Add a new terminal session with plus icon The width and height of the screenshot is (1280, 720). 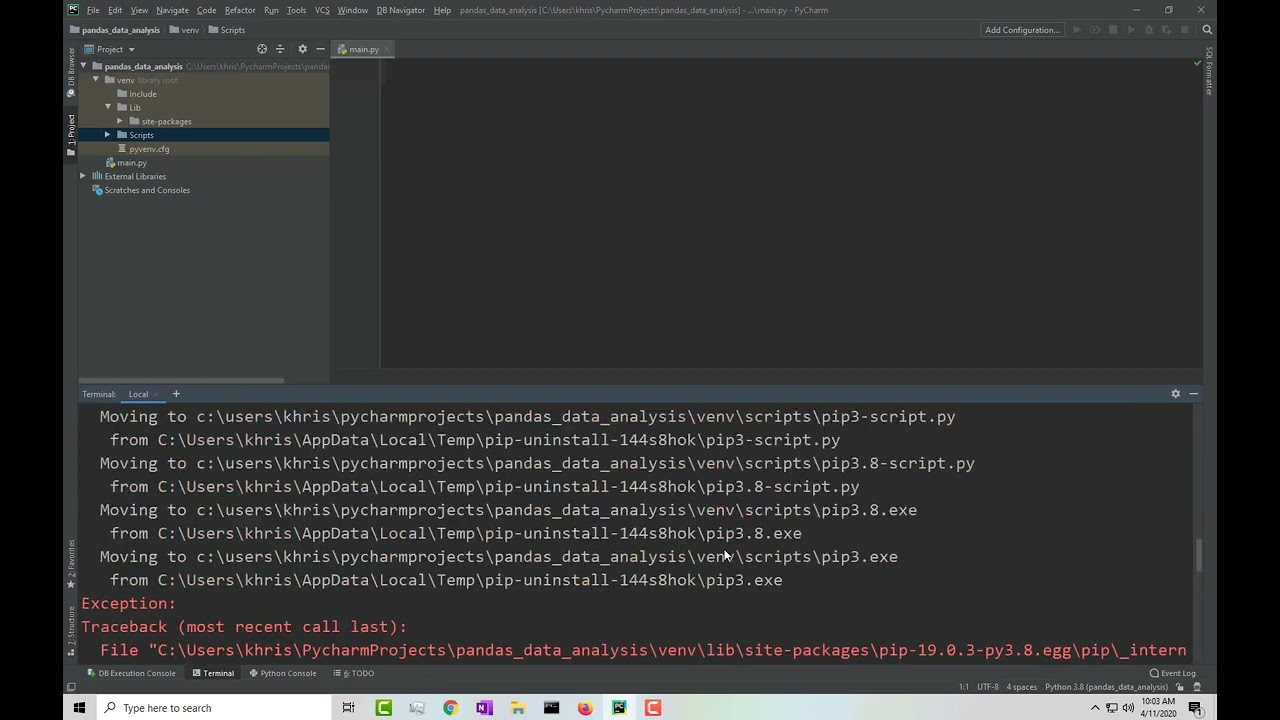pyautogui.click(x=176, y=394)
